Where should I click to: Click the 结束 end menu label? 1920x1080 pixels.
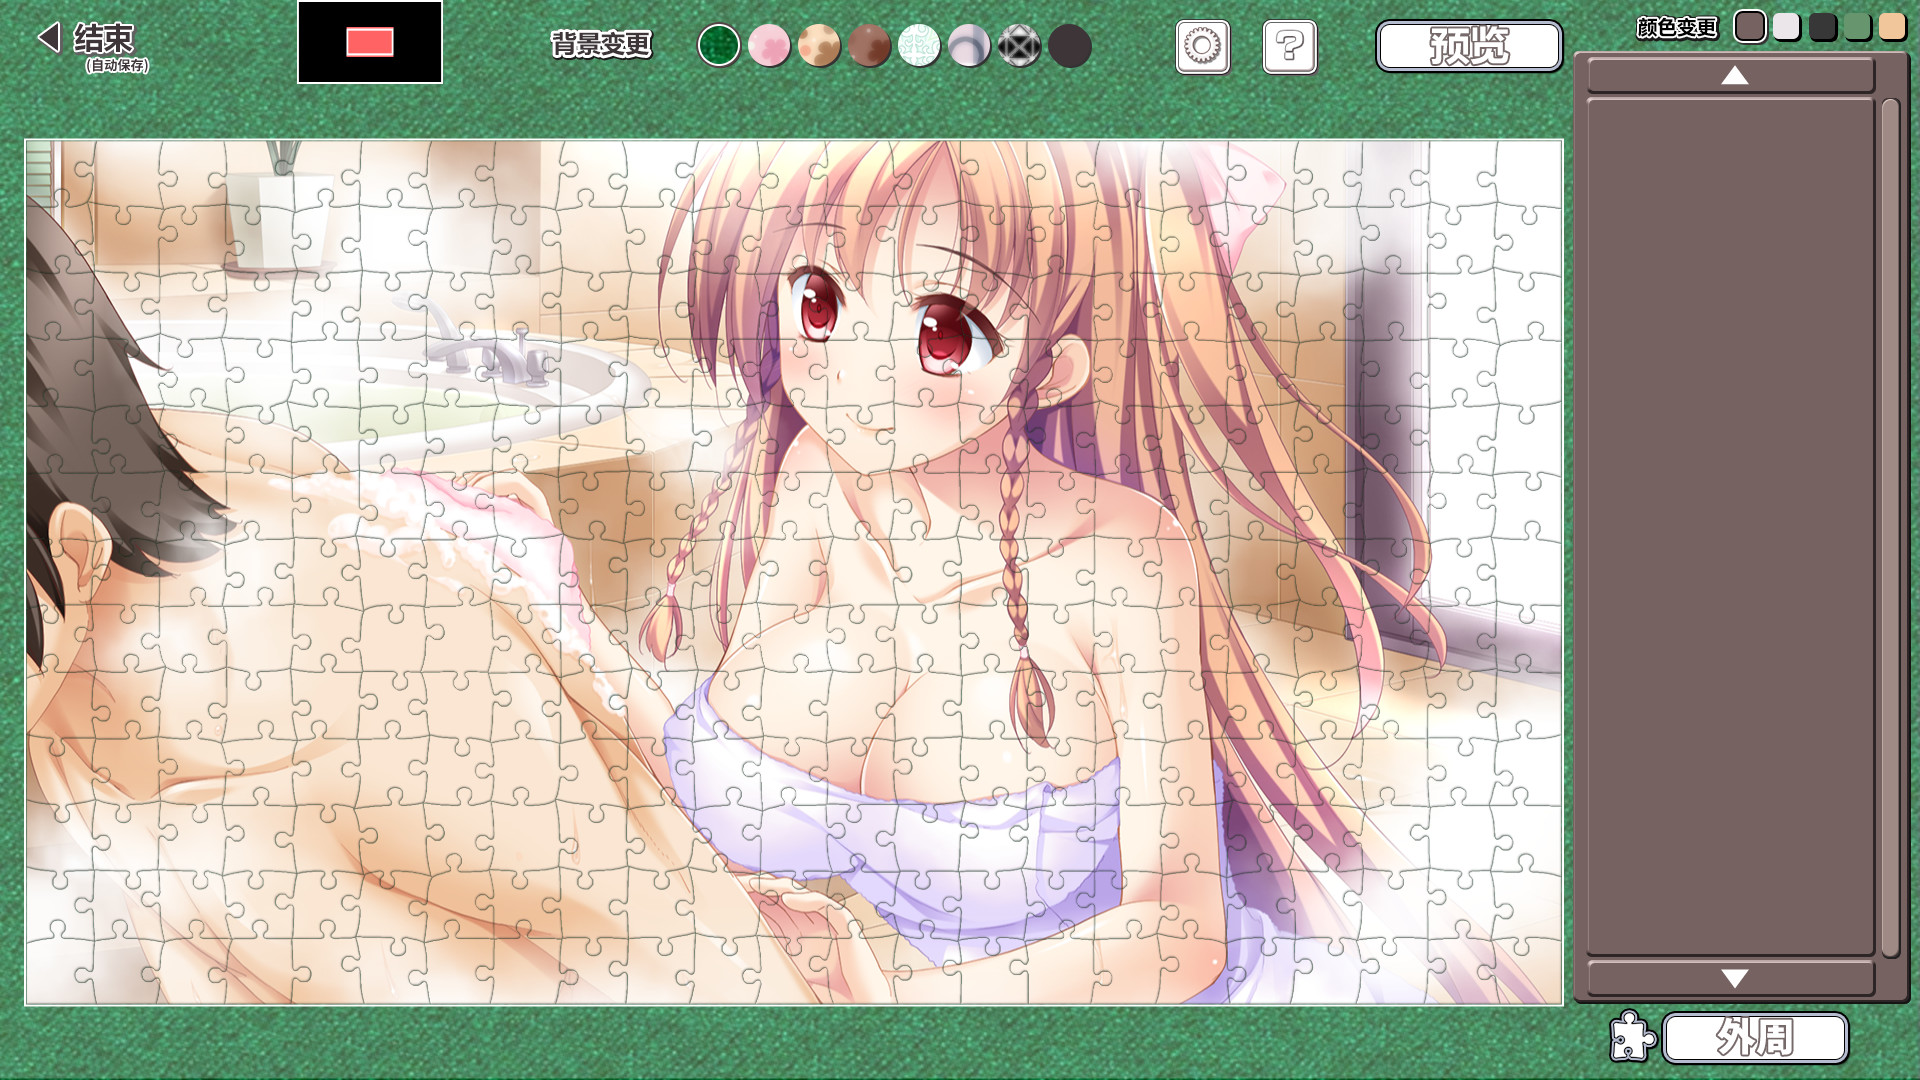click(x=103, y=39)
